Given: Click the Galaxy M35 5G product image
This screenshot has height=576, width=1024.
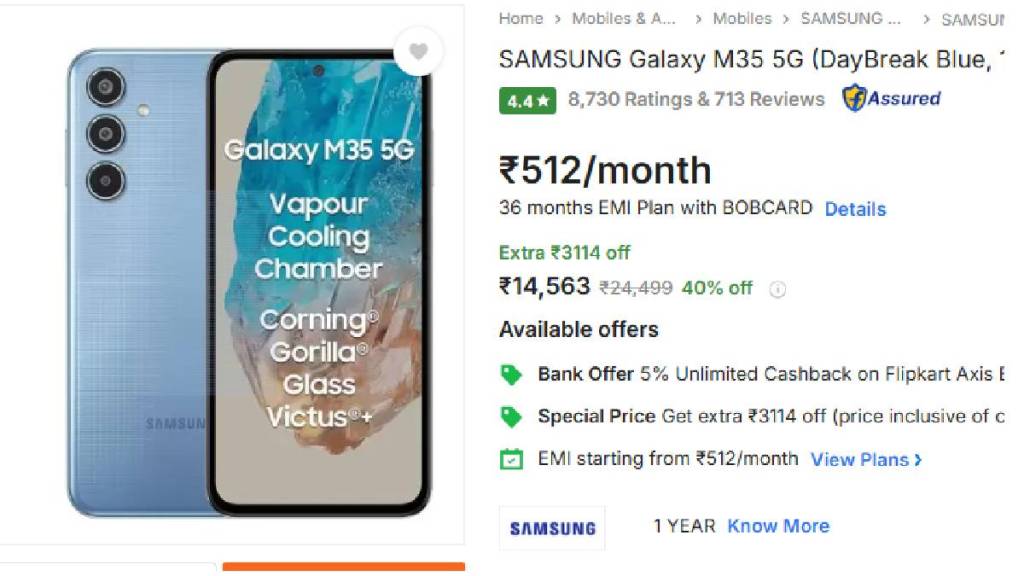Looking at the screenshot, I should [x=249, y=283].
